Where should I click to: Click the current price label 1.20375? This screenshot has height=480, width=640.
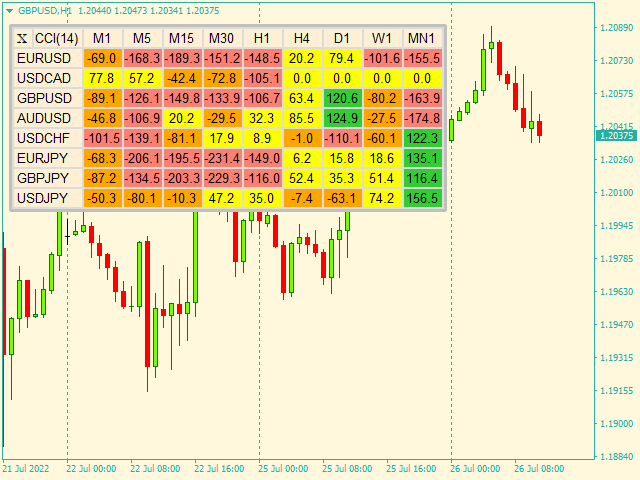(x=616, y=136)
